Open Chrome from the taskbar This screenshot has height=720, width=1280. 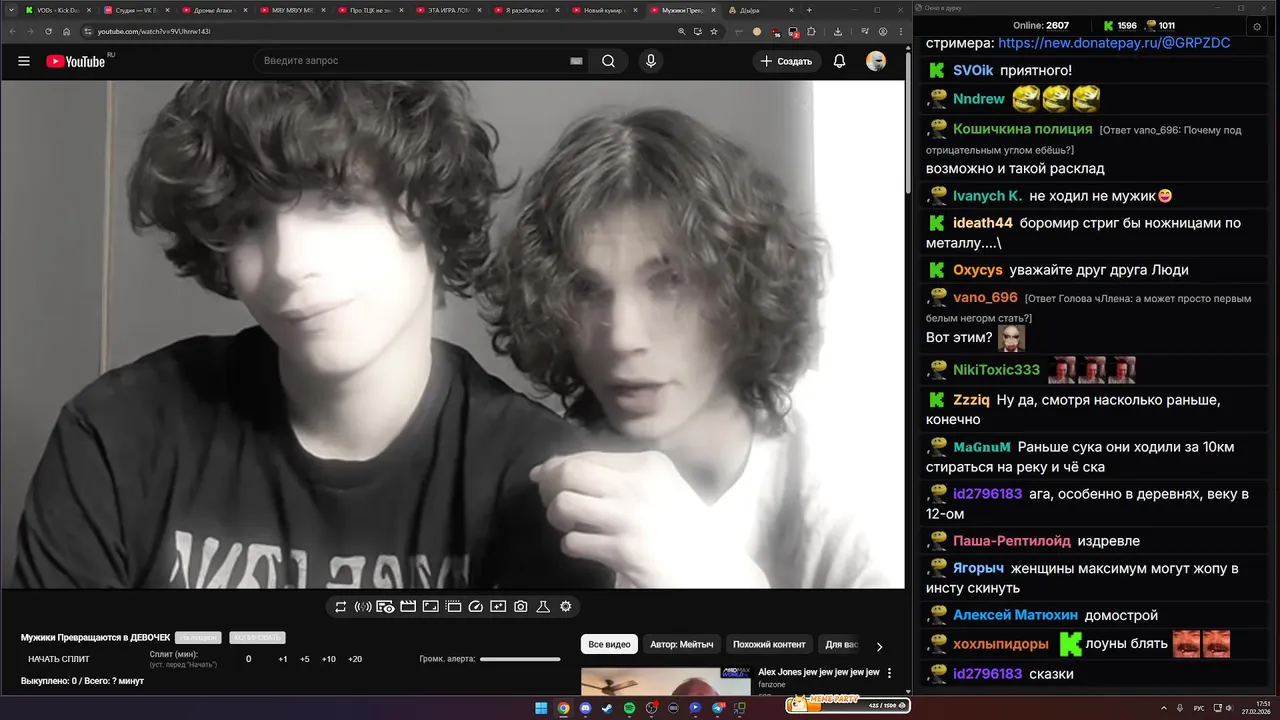pyautogui.click(x=563, y=708)
